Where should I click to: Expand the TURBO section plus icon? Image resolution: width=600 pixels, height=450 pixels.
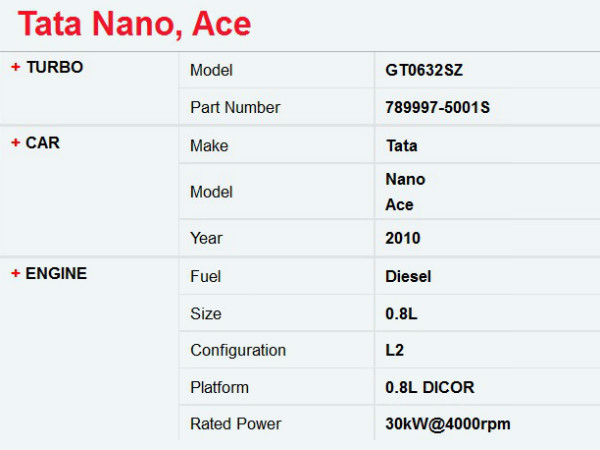coord(15,67)
